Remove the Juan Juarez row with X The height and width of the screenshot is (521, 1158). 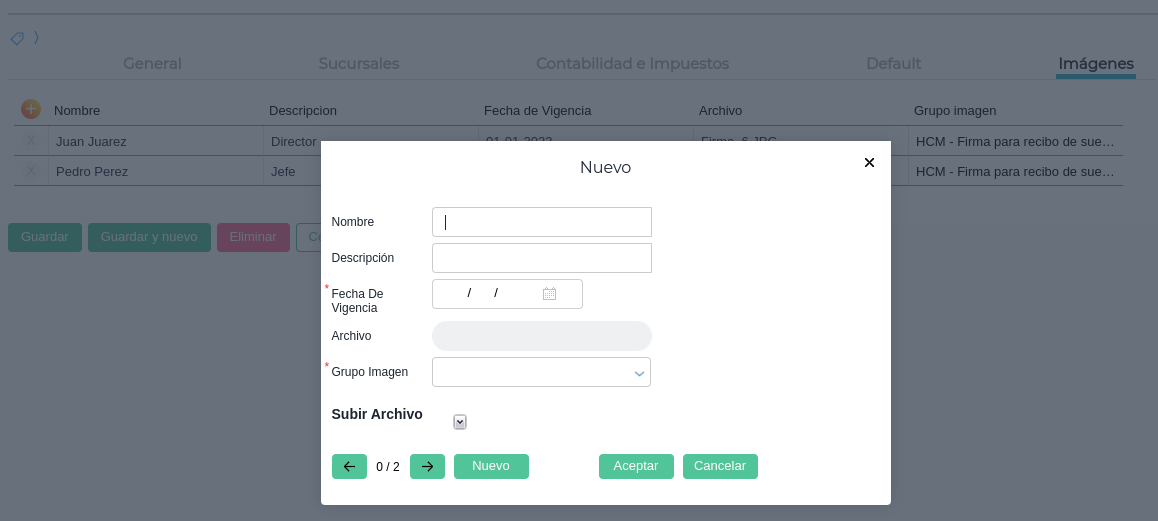pos(31,141)
